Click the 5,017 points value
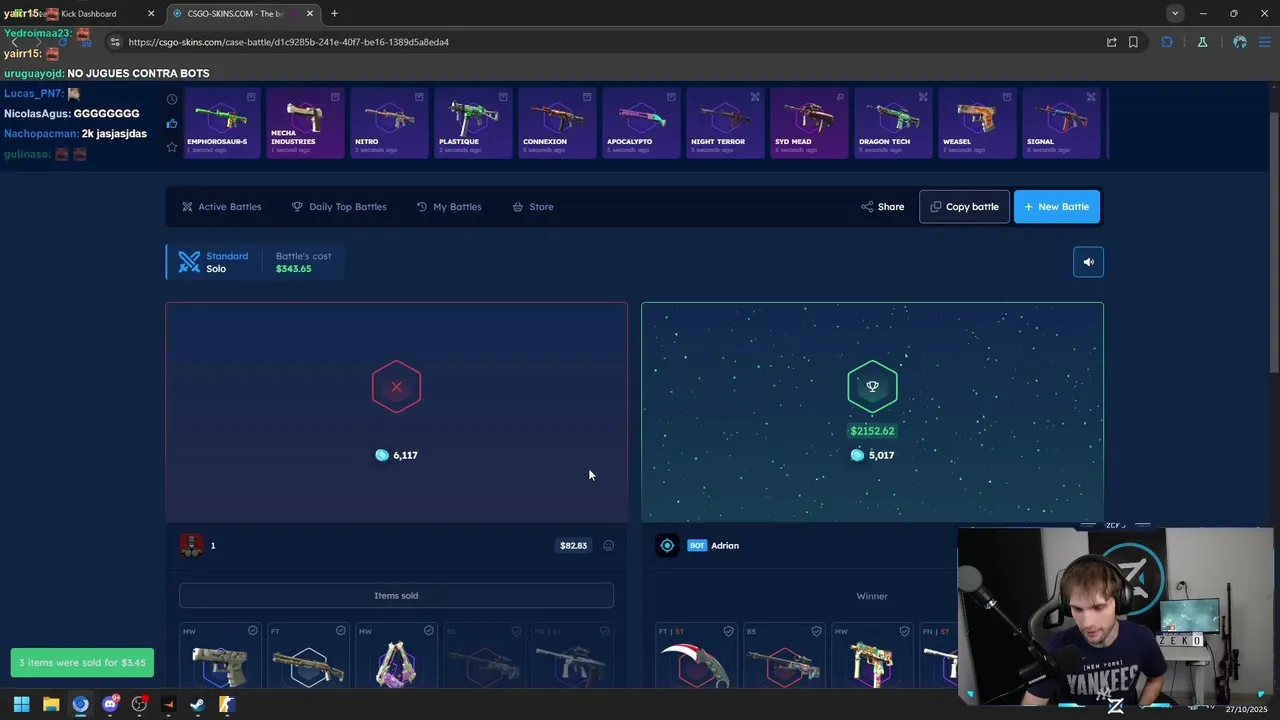Viewport: 1280px width, 720px height. [x=872, y=455]
